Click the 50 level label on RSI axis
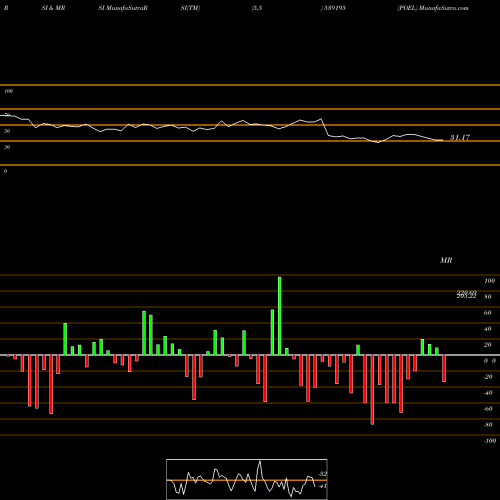This screenshot has height=500, width=500. pyautogui.click(x=7, y=131)
